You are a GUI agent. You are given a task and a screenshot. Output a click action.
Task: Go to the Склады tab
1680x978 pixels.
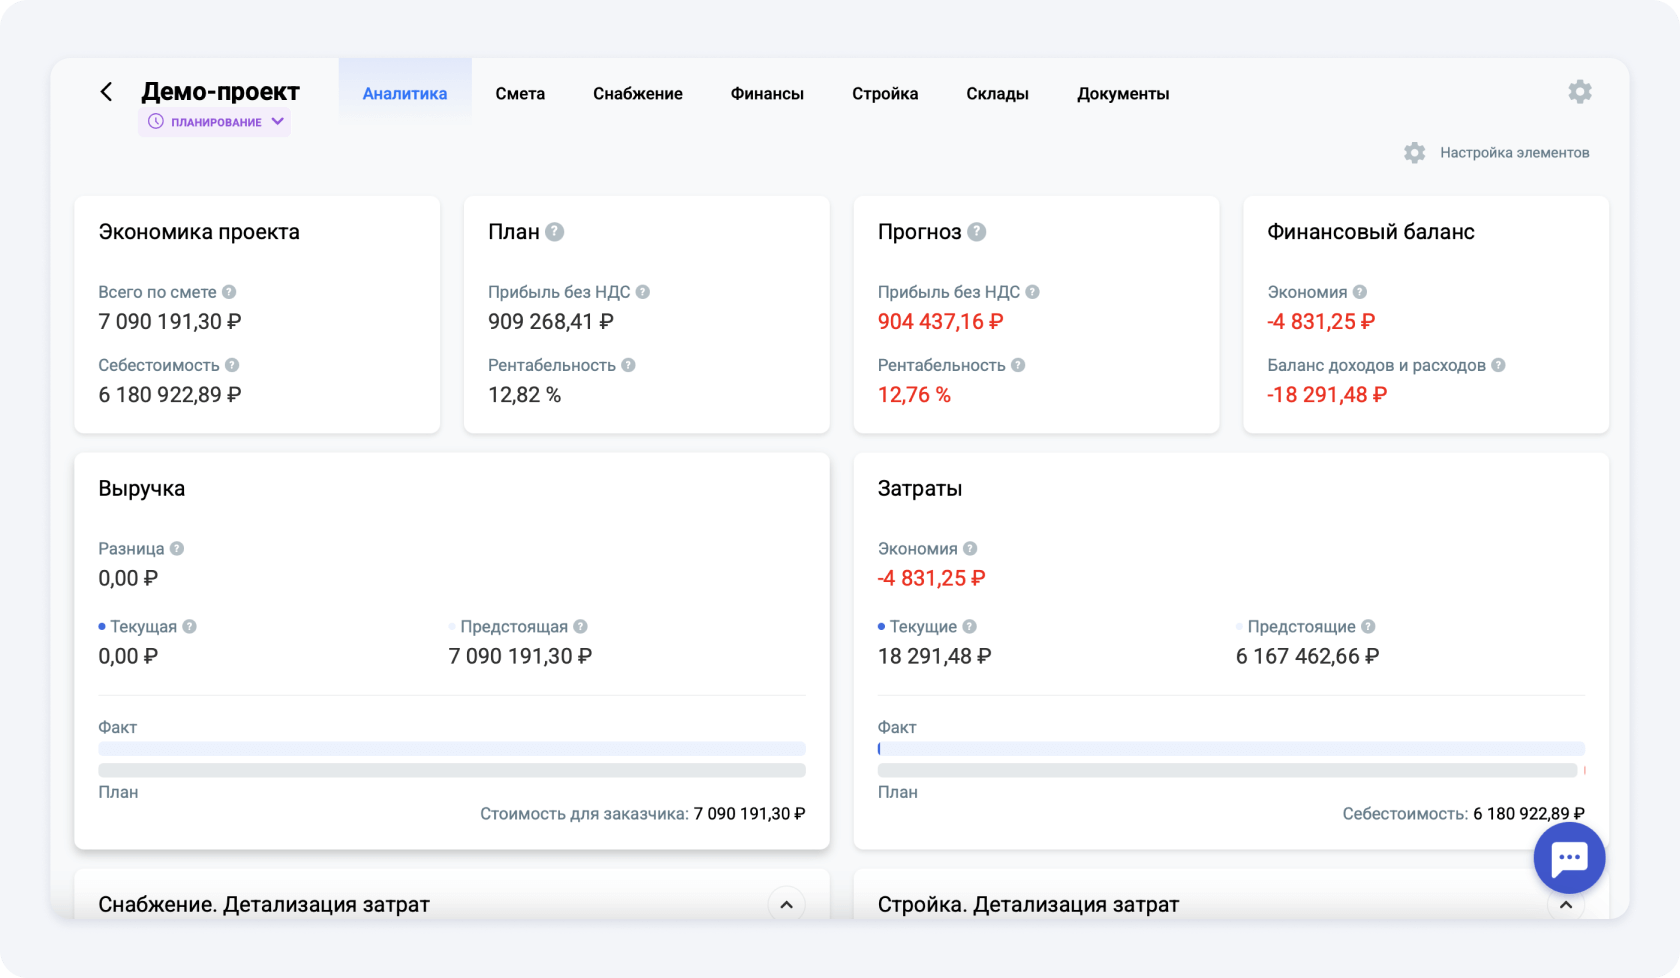(x=997, y=94)
